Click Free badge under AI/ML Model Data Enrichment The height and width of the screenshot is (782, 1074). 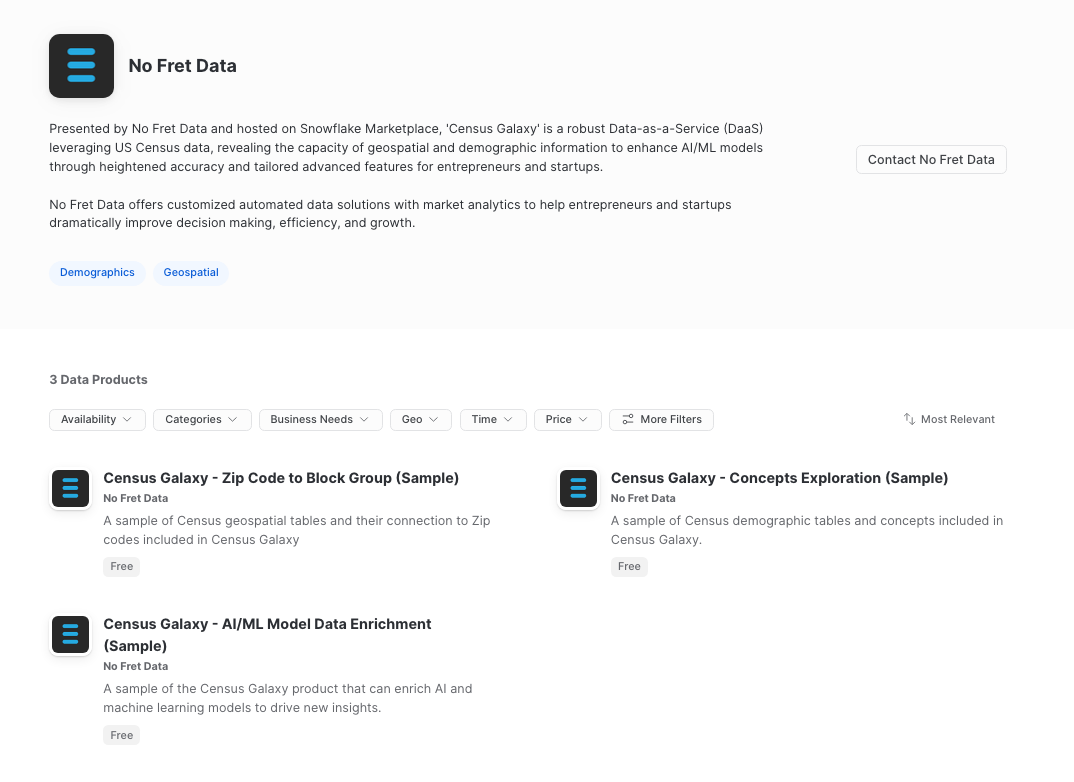point(121,735)
